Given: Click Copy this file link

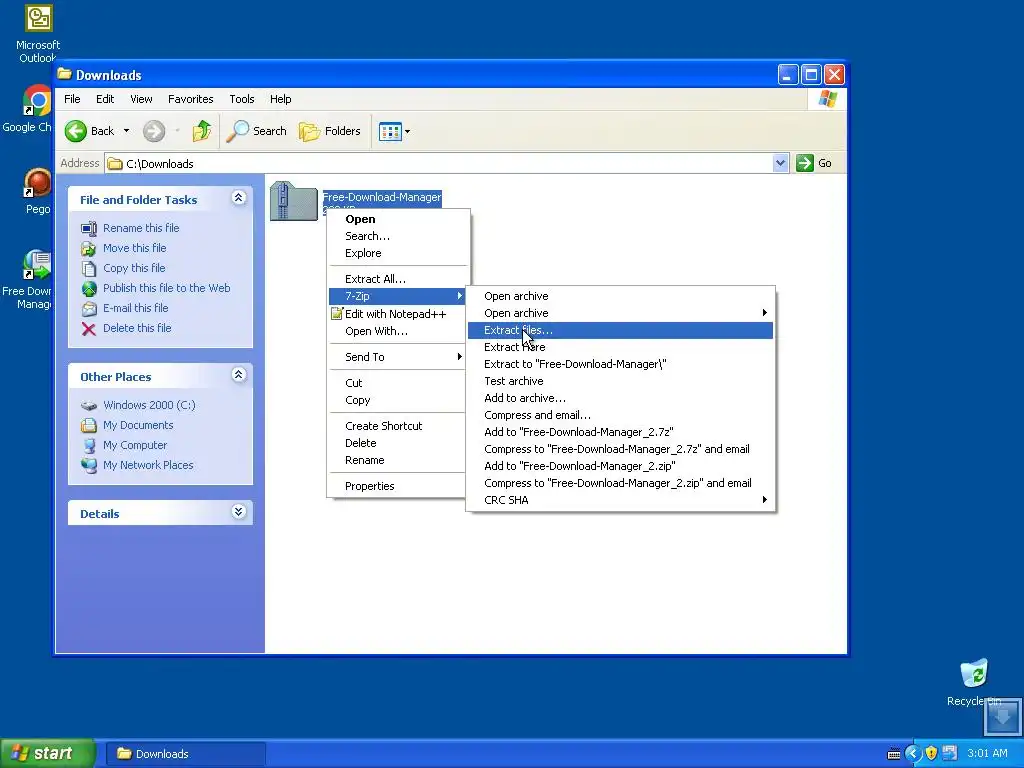Looking at the screenshot, I should click(x=134, y=268).
